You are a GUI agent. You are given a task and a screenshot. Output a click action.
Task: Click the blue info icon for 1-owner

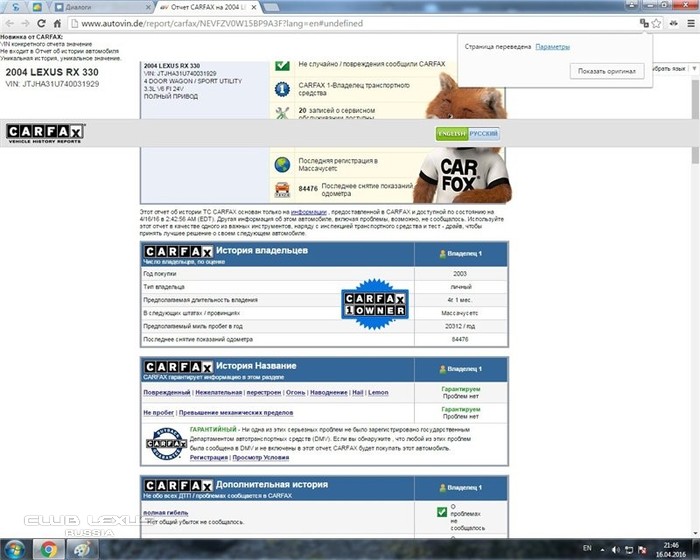click(282, 89)
